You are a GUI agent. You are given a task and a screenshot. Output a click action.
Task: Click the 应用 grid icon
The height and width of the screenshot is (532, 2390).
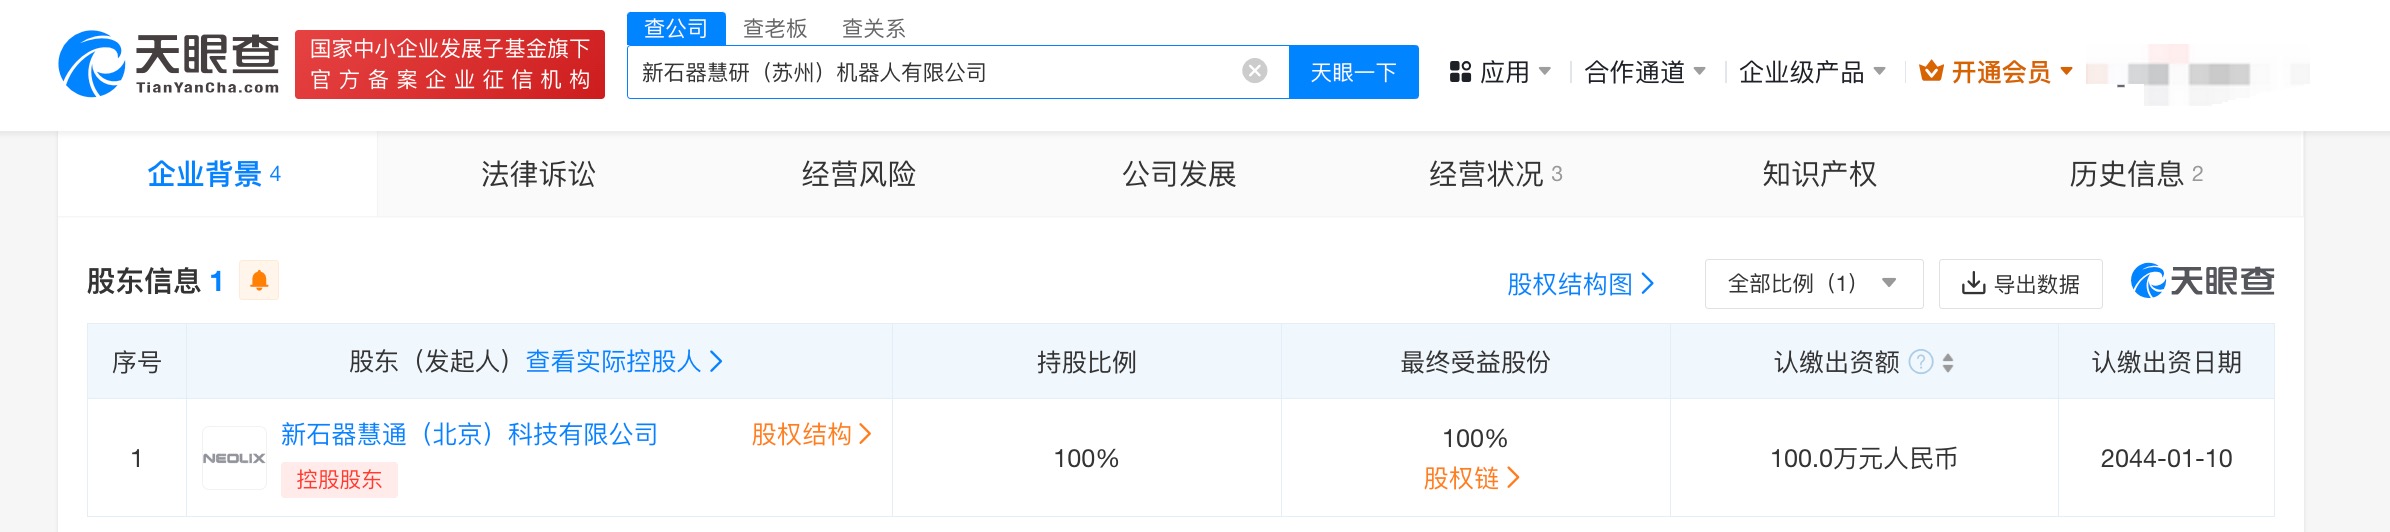pos(1460,72)
